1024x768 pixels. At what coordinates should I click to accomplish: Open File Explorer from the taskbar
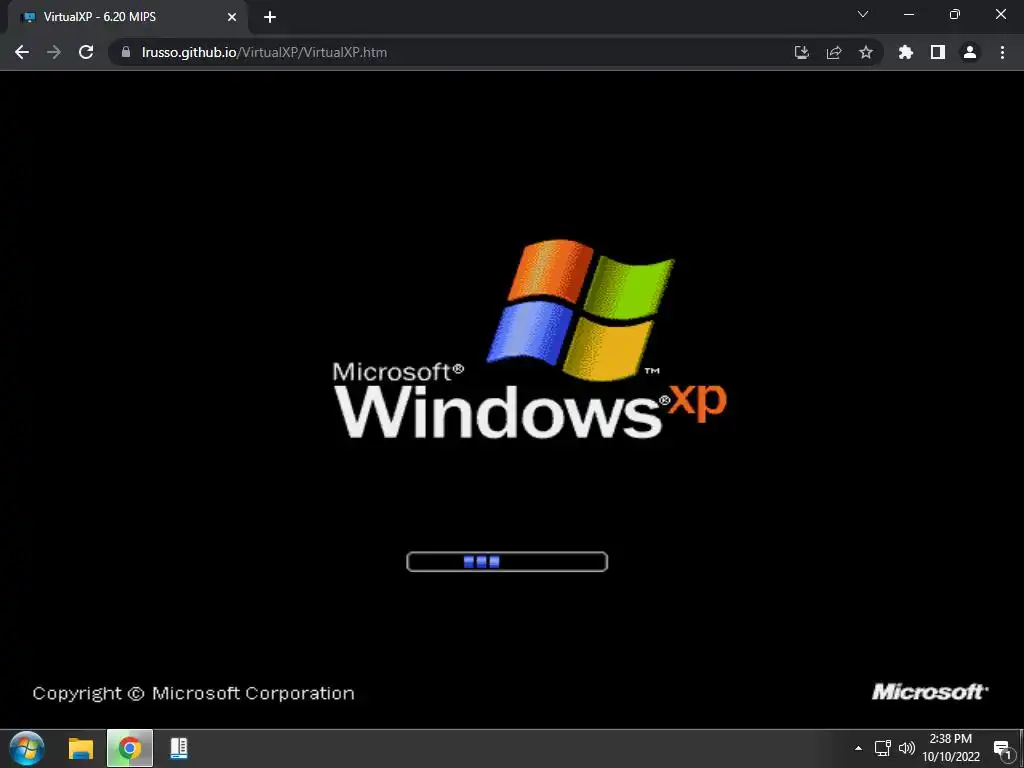coord(81,748)
